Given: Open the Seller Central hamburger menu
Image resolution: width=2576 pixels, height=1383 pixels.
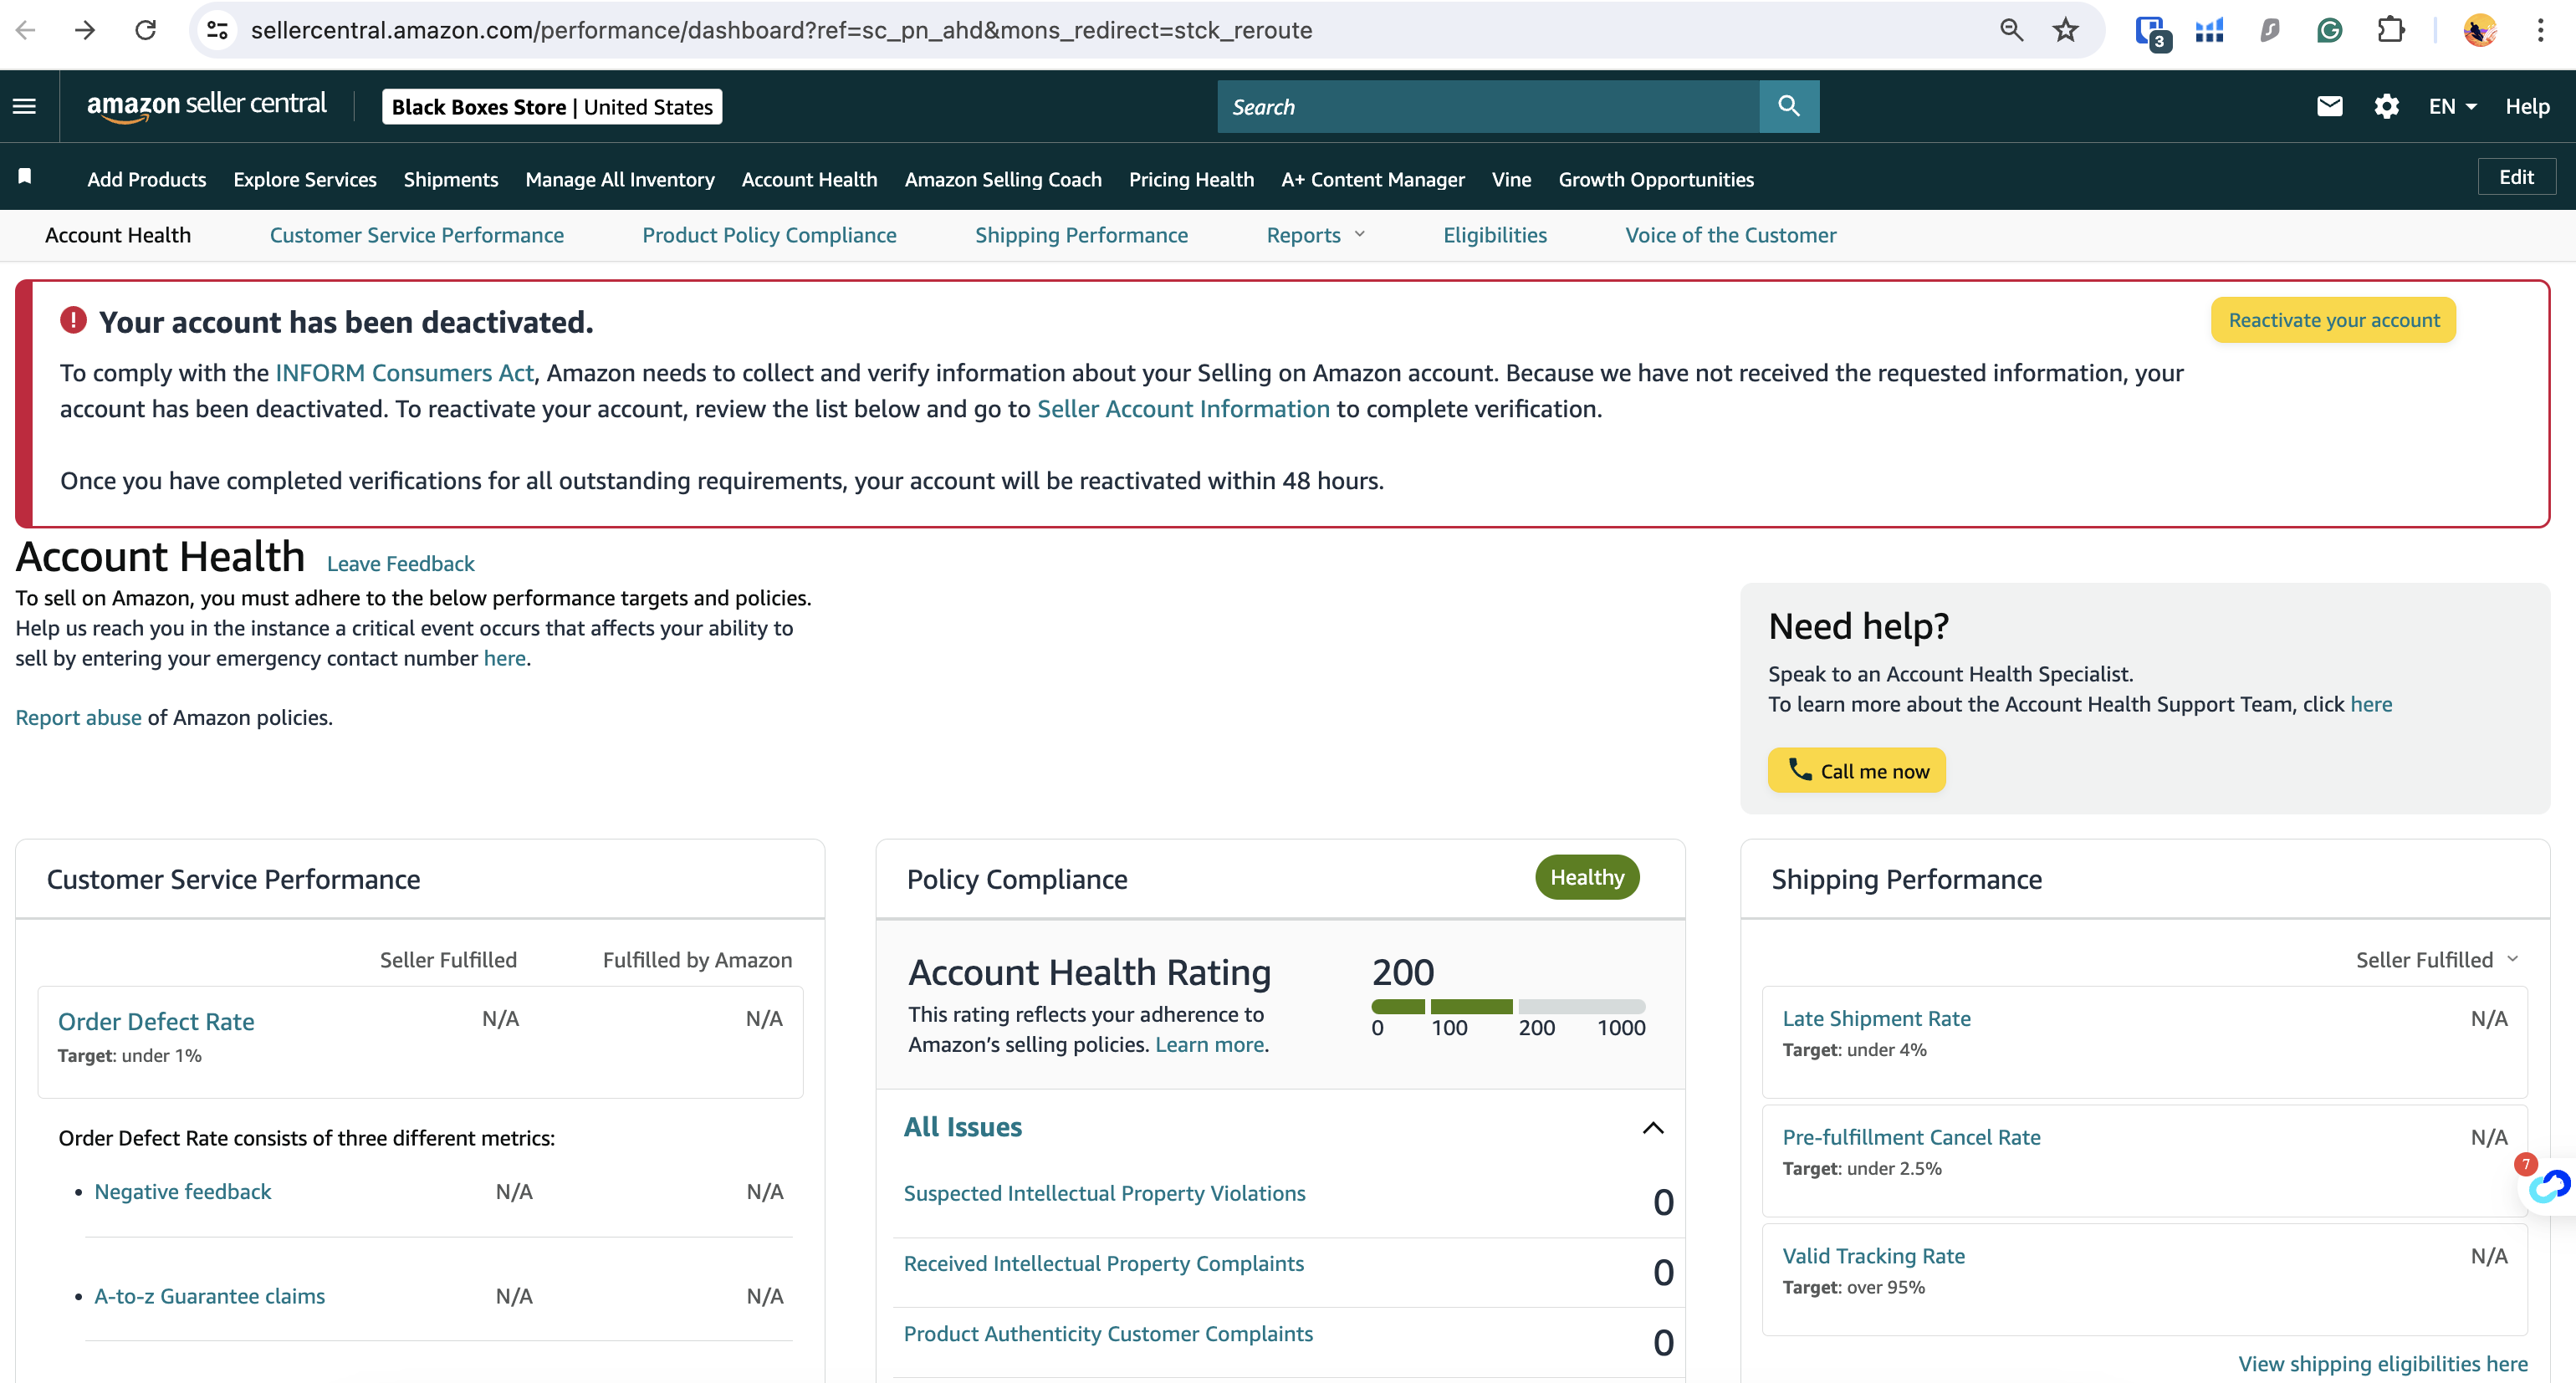Looking at the screenshot, I should 25,106.
